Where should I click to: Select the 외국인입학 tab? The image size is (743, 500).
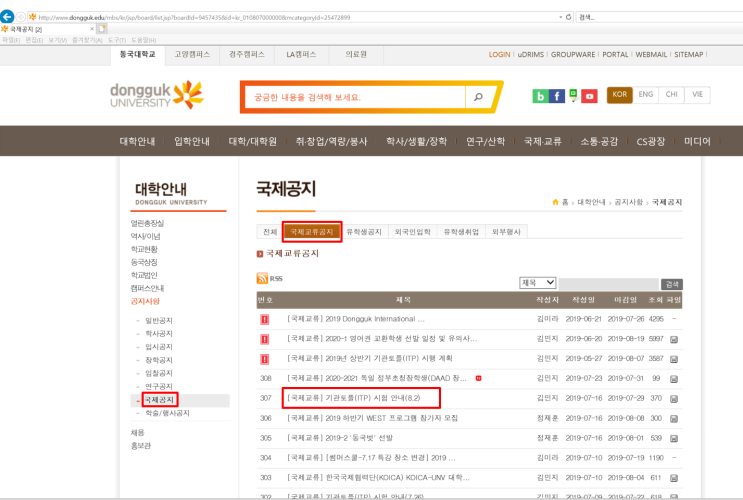tap(413, 232)
